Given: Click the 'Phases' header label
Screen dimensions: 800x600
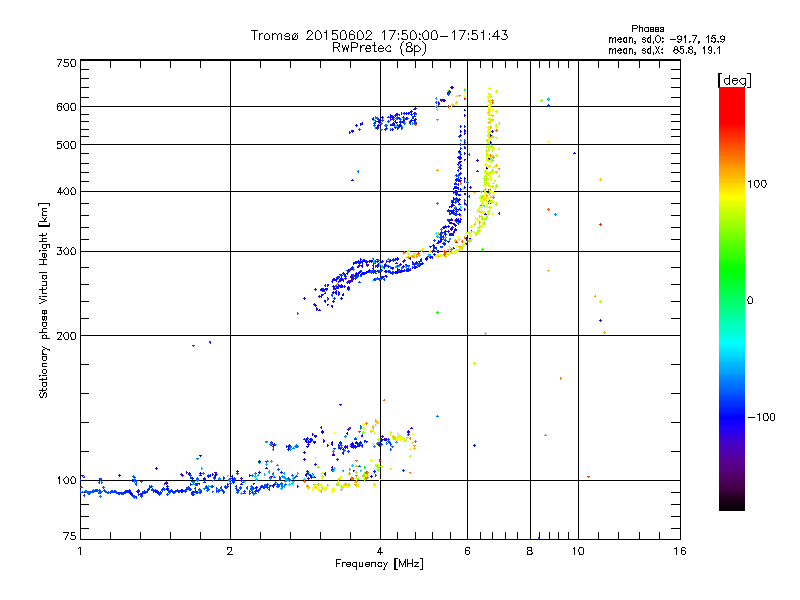Looking at the screenshot, I should tap(647, 29).
